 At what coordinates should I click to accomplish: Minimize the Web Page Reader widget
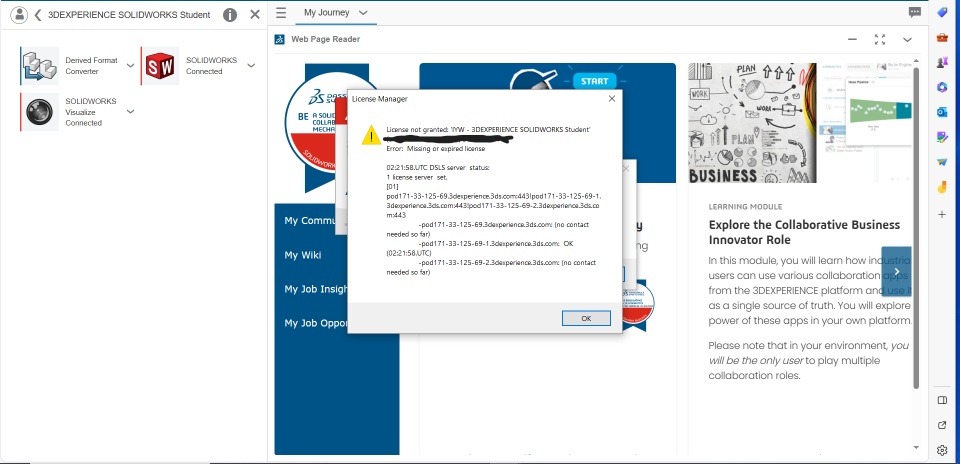tap(852, 39)
